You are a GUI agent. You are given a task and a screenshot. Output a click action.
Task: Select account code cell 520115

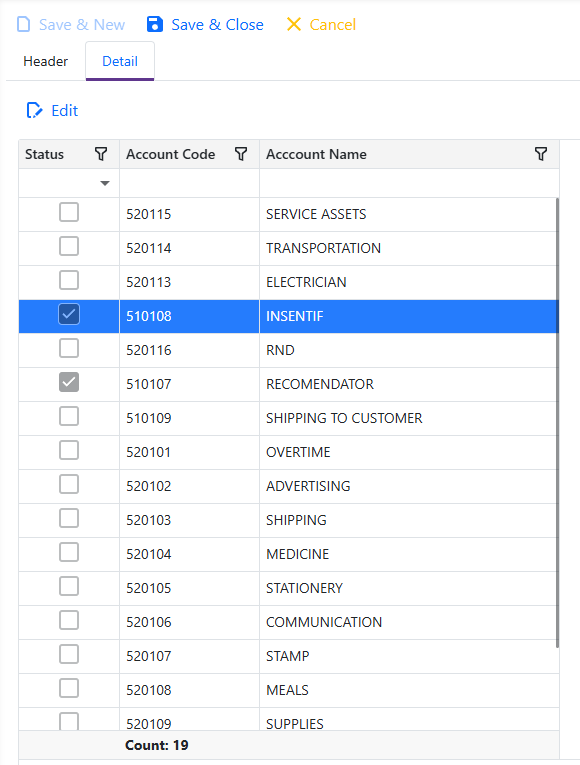pos(189,215)
